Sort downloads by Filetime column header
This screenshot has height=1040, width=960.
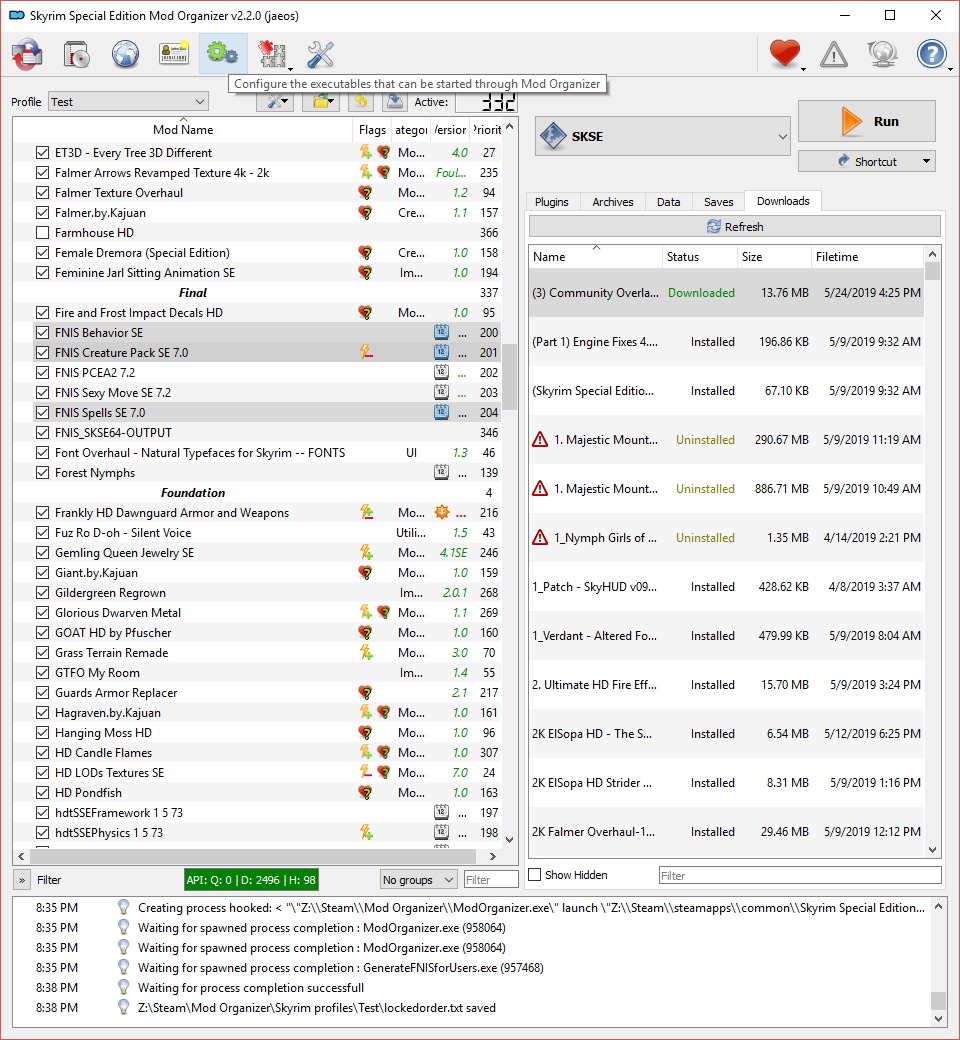tap(867, 257)
